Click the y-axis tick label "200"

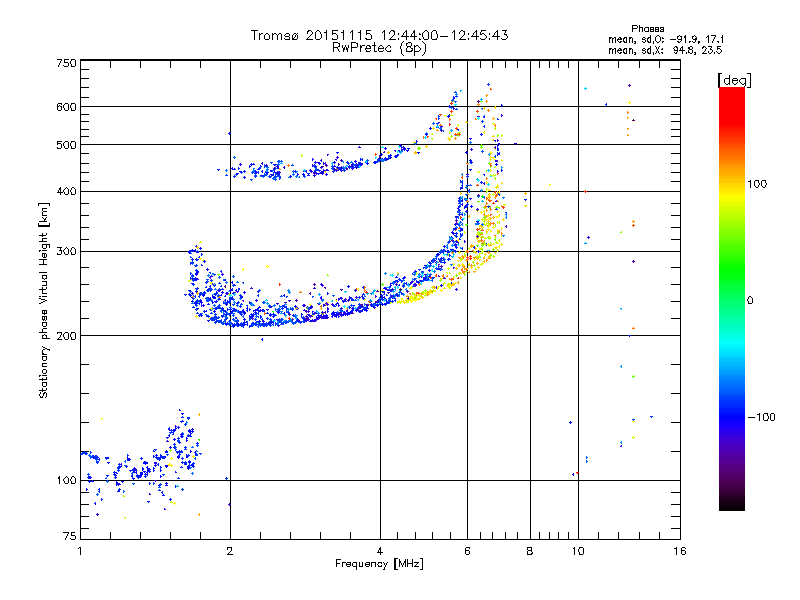coord(66,336)
